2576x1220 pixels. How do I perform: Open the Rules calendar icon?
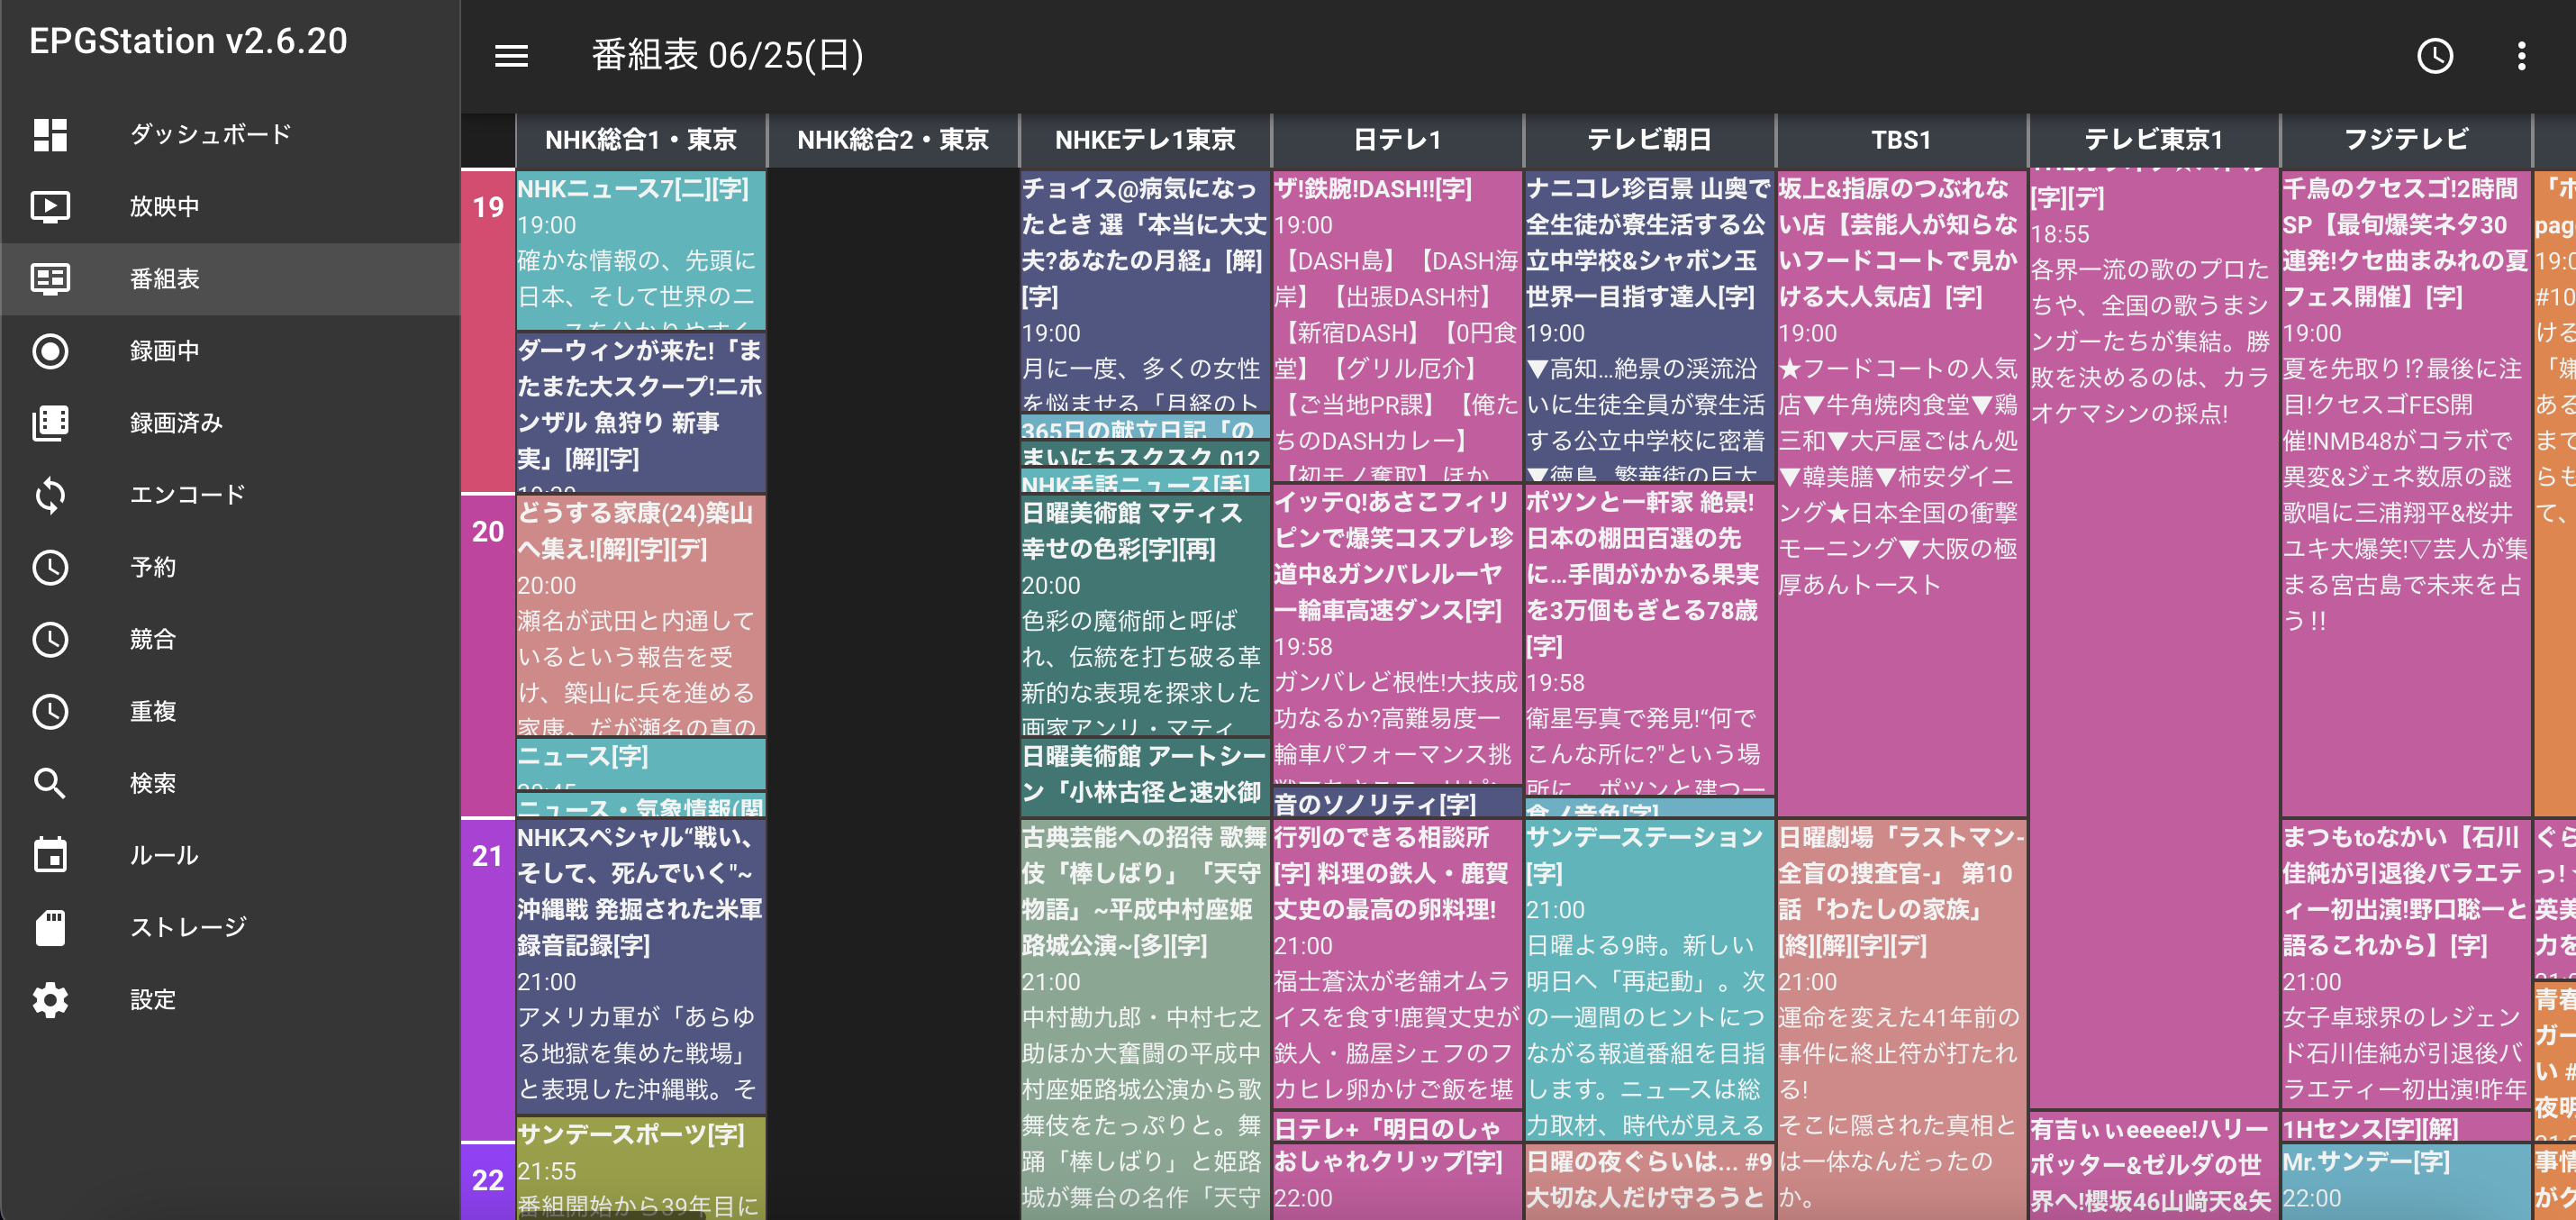pyautogui.click(x=50, y=855)
